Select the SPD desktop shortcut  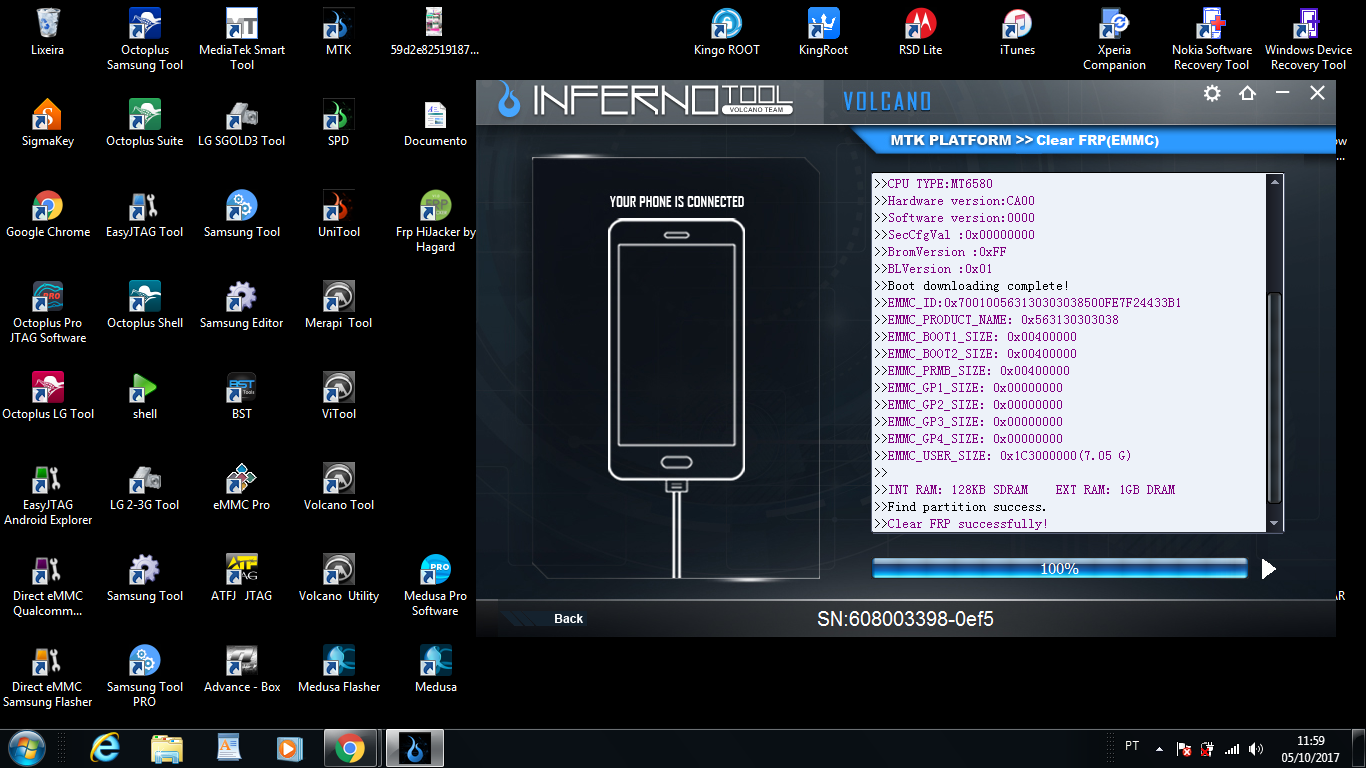click(338, 123)
